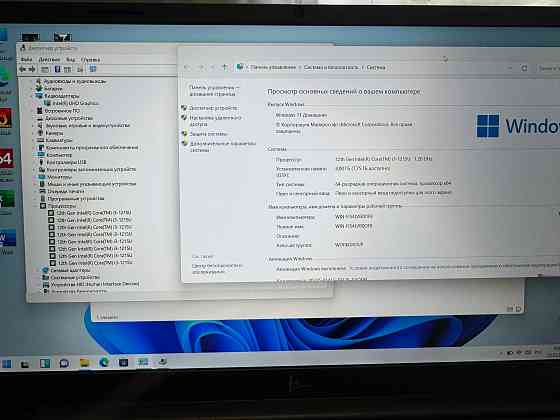
Task: Click the Back arrow in Device Manager toolbar
Action: (23, 69)
